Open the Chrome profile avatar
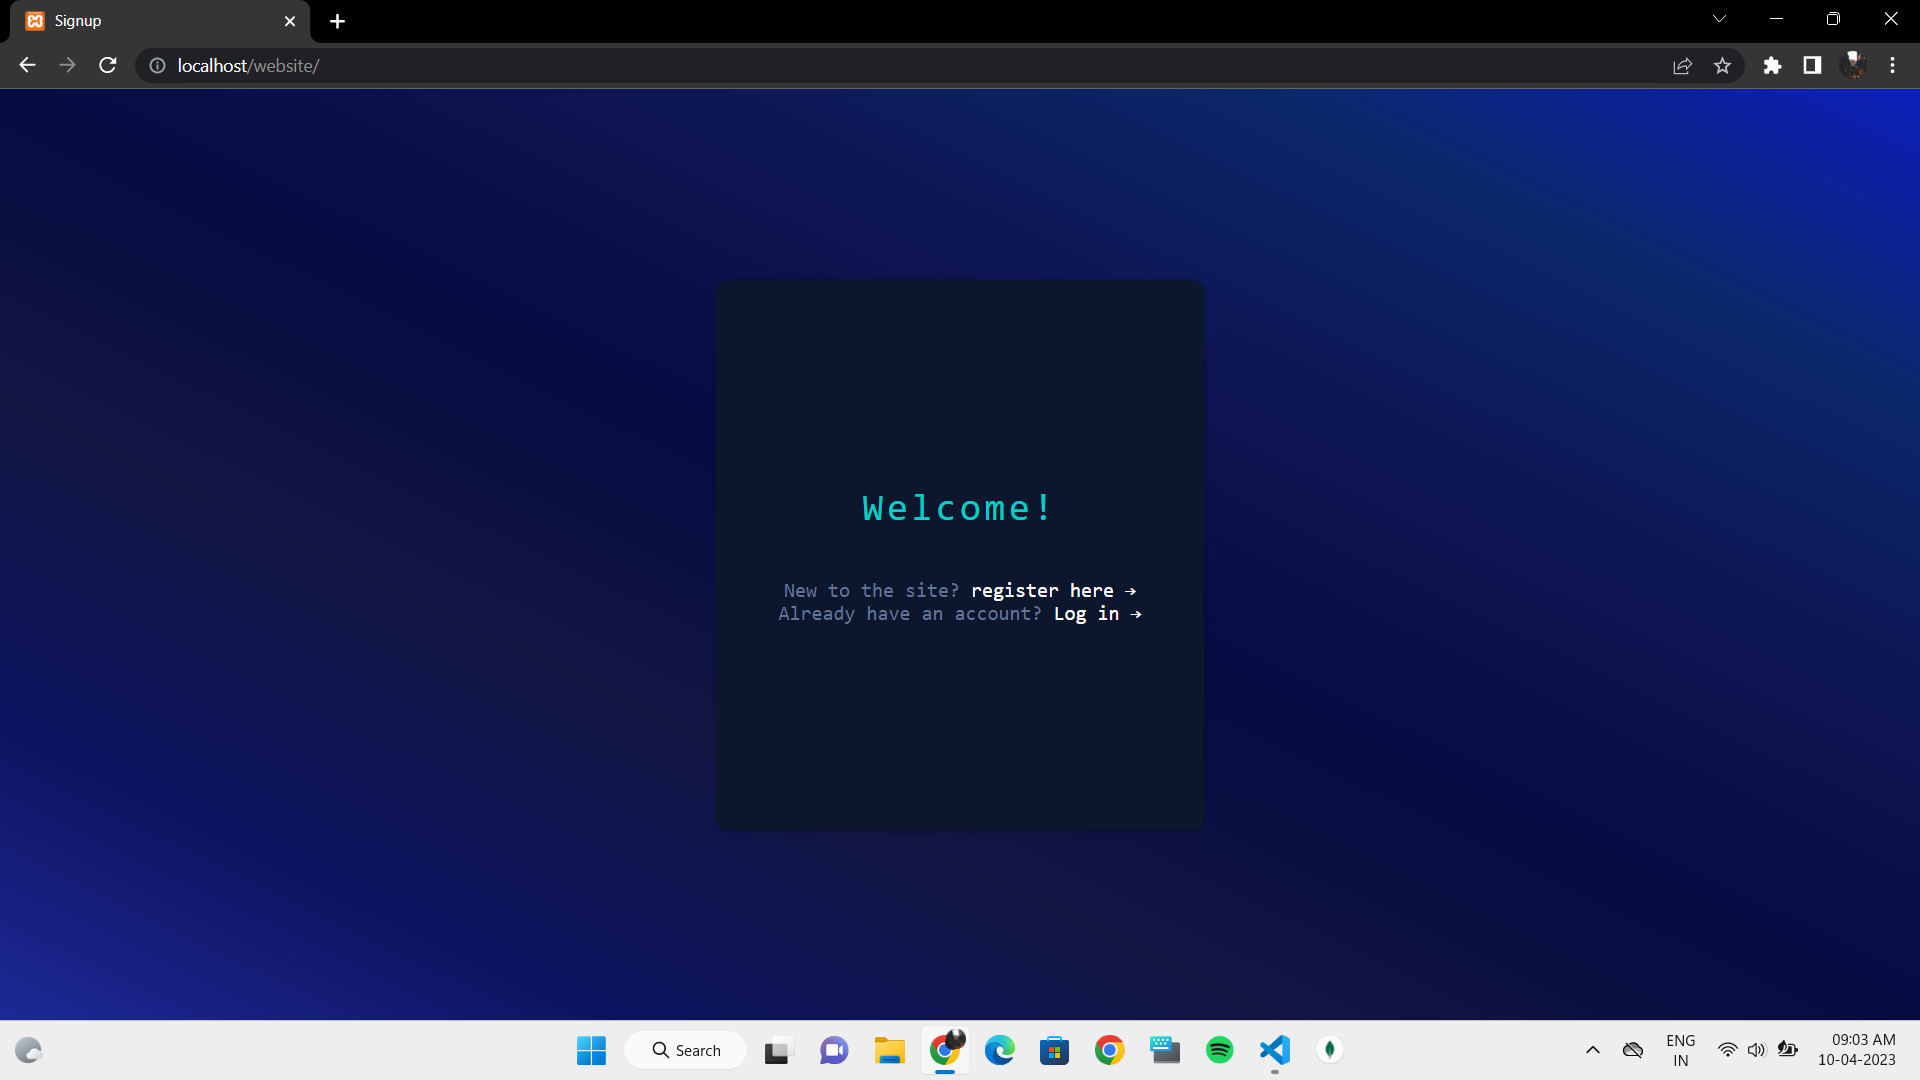 click(x=1854, y=65)
